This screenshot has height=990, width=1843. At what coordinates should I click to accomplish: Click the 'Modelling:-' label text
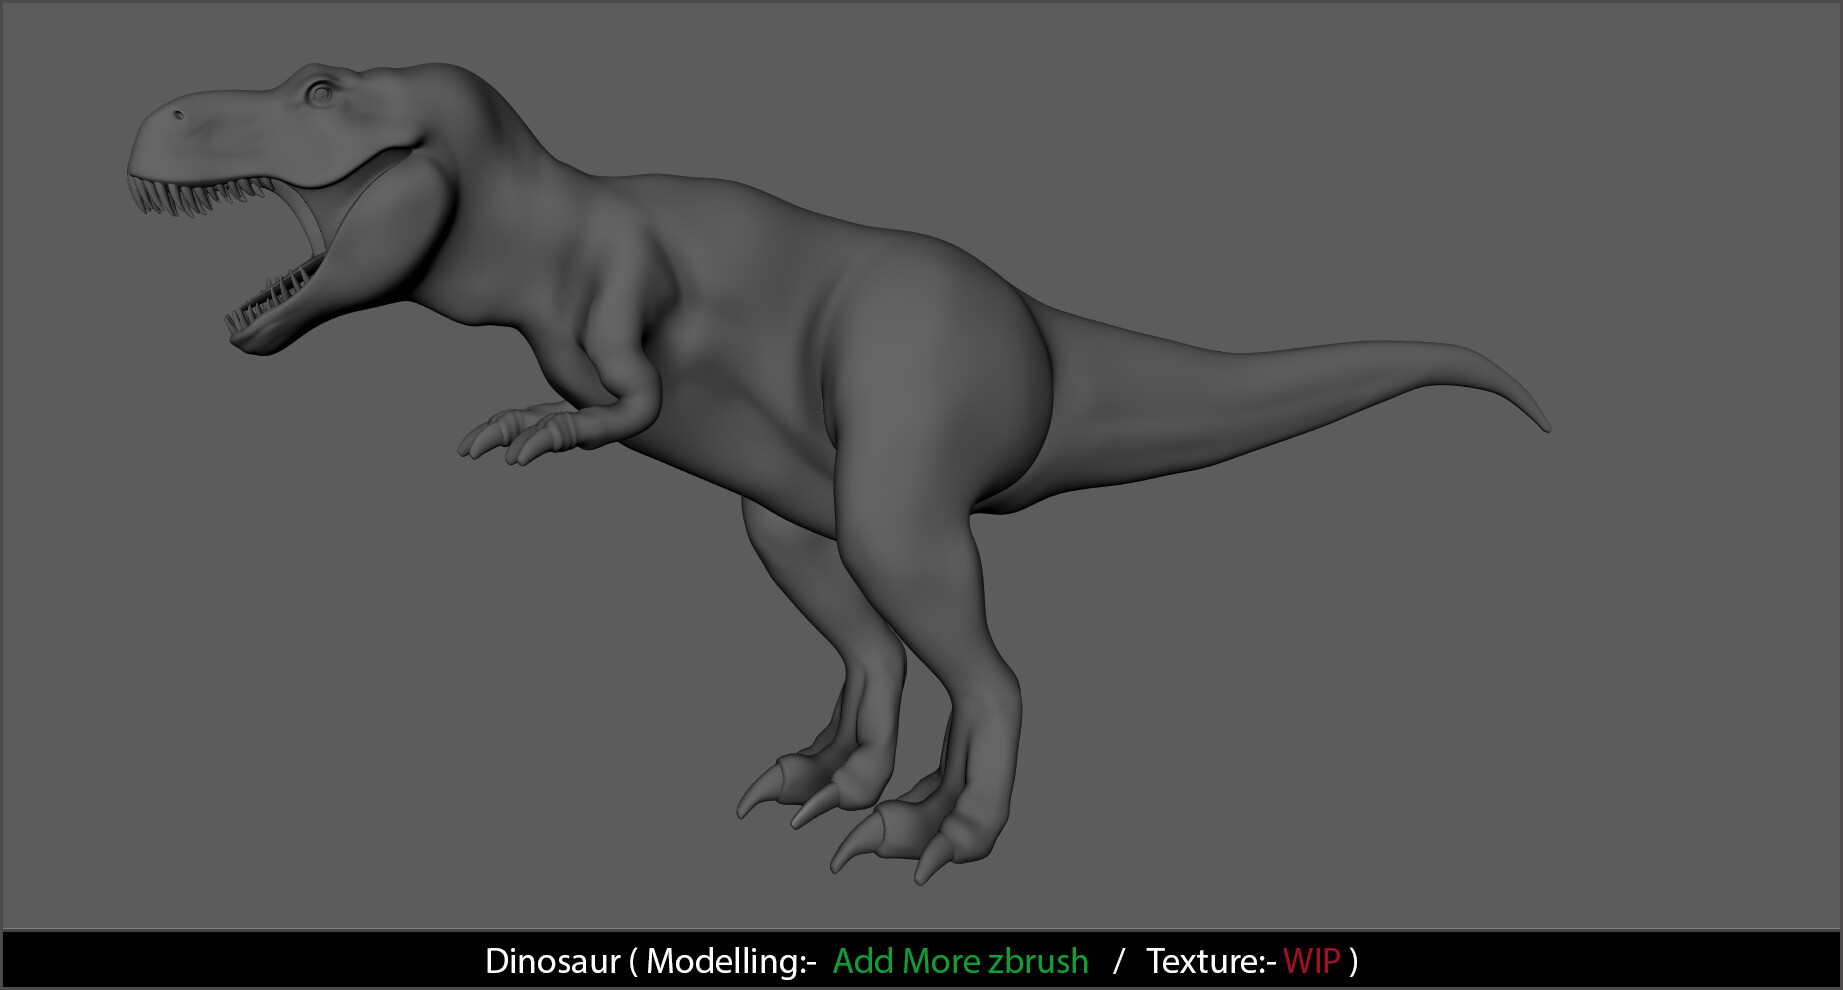(x=730, y=961)
